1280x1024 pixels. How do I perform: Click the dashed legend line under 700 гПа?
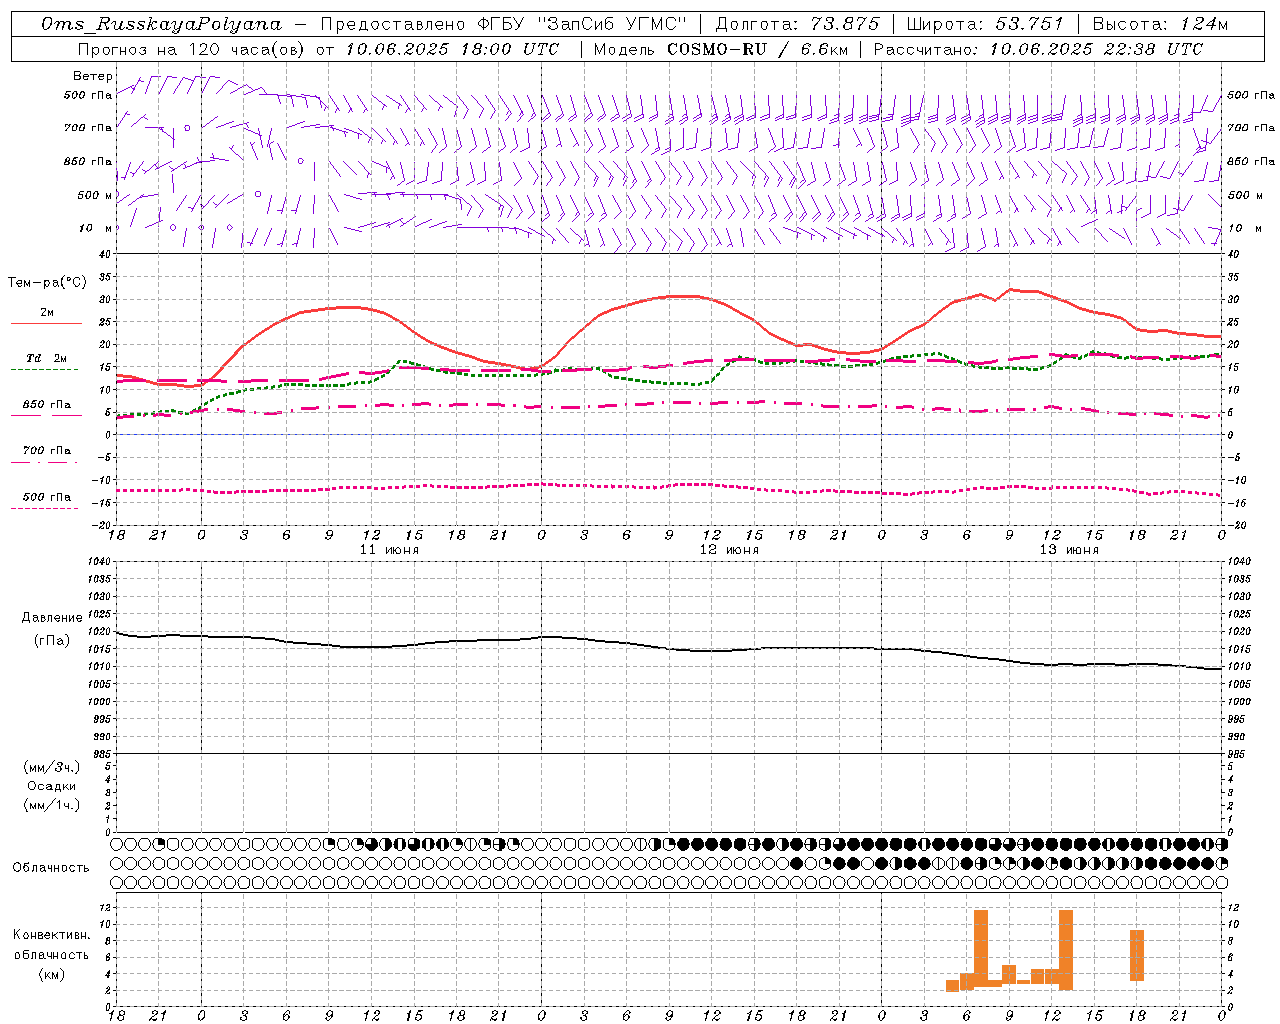[x=46, y=463]
